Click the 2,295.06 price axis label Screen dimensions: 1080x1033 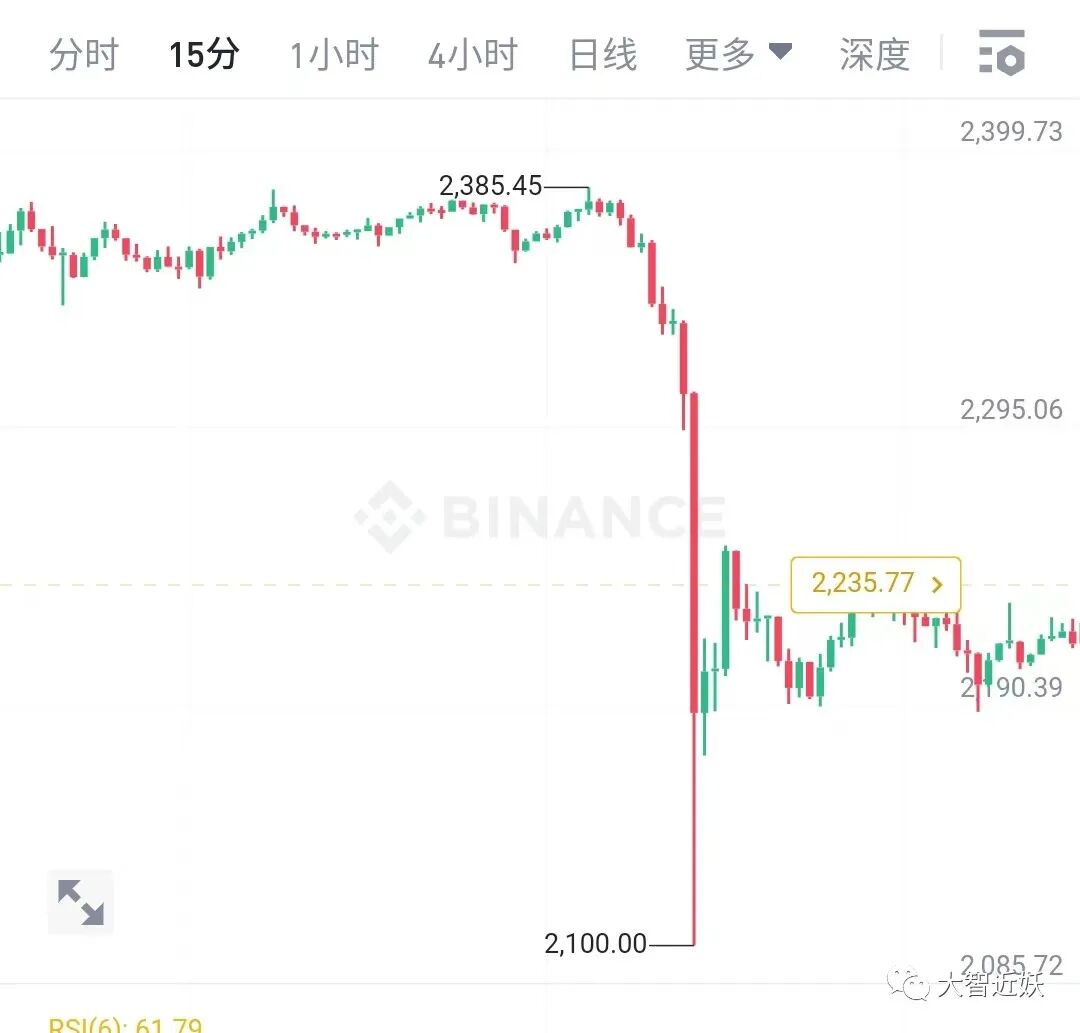click(1011, 409)
